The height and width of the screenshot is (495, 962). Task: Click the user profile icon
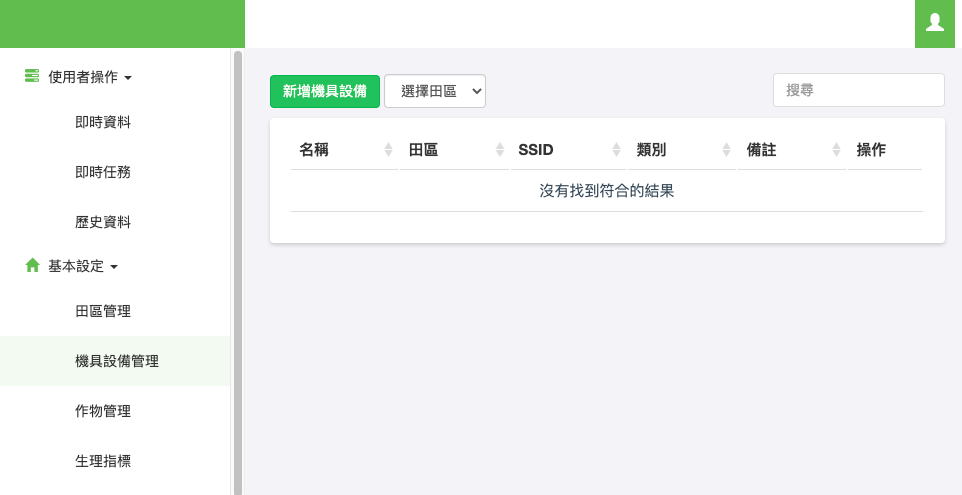(x=935, y=23)
